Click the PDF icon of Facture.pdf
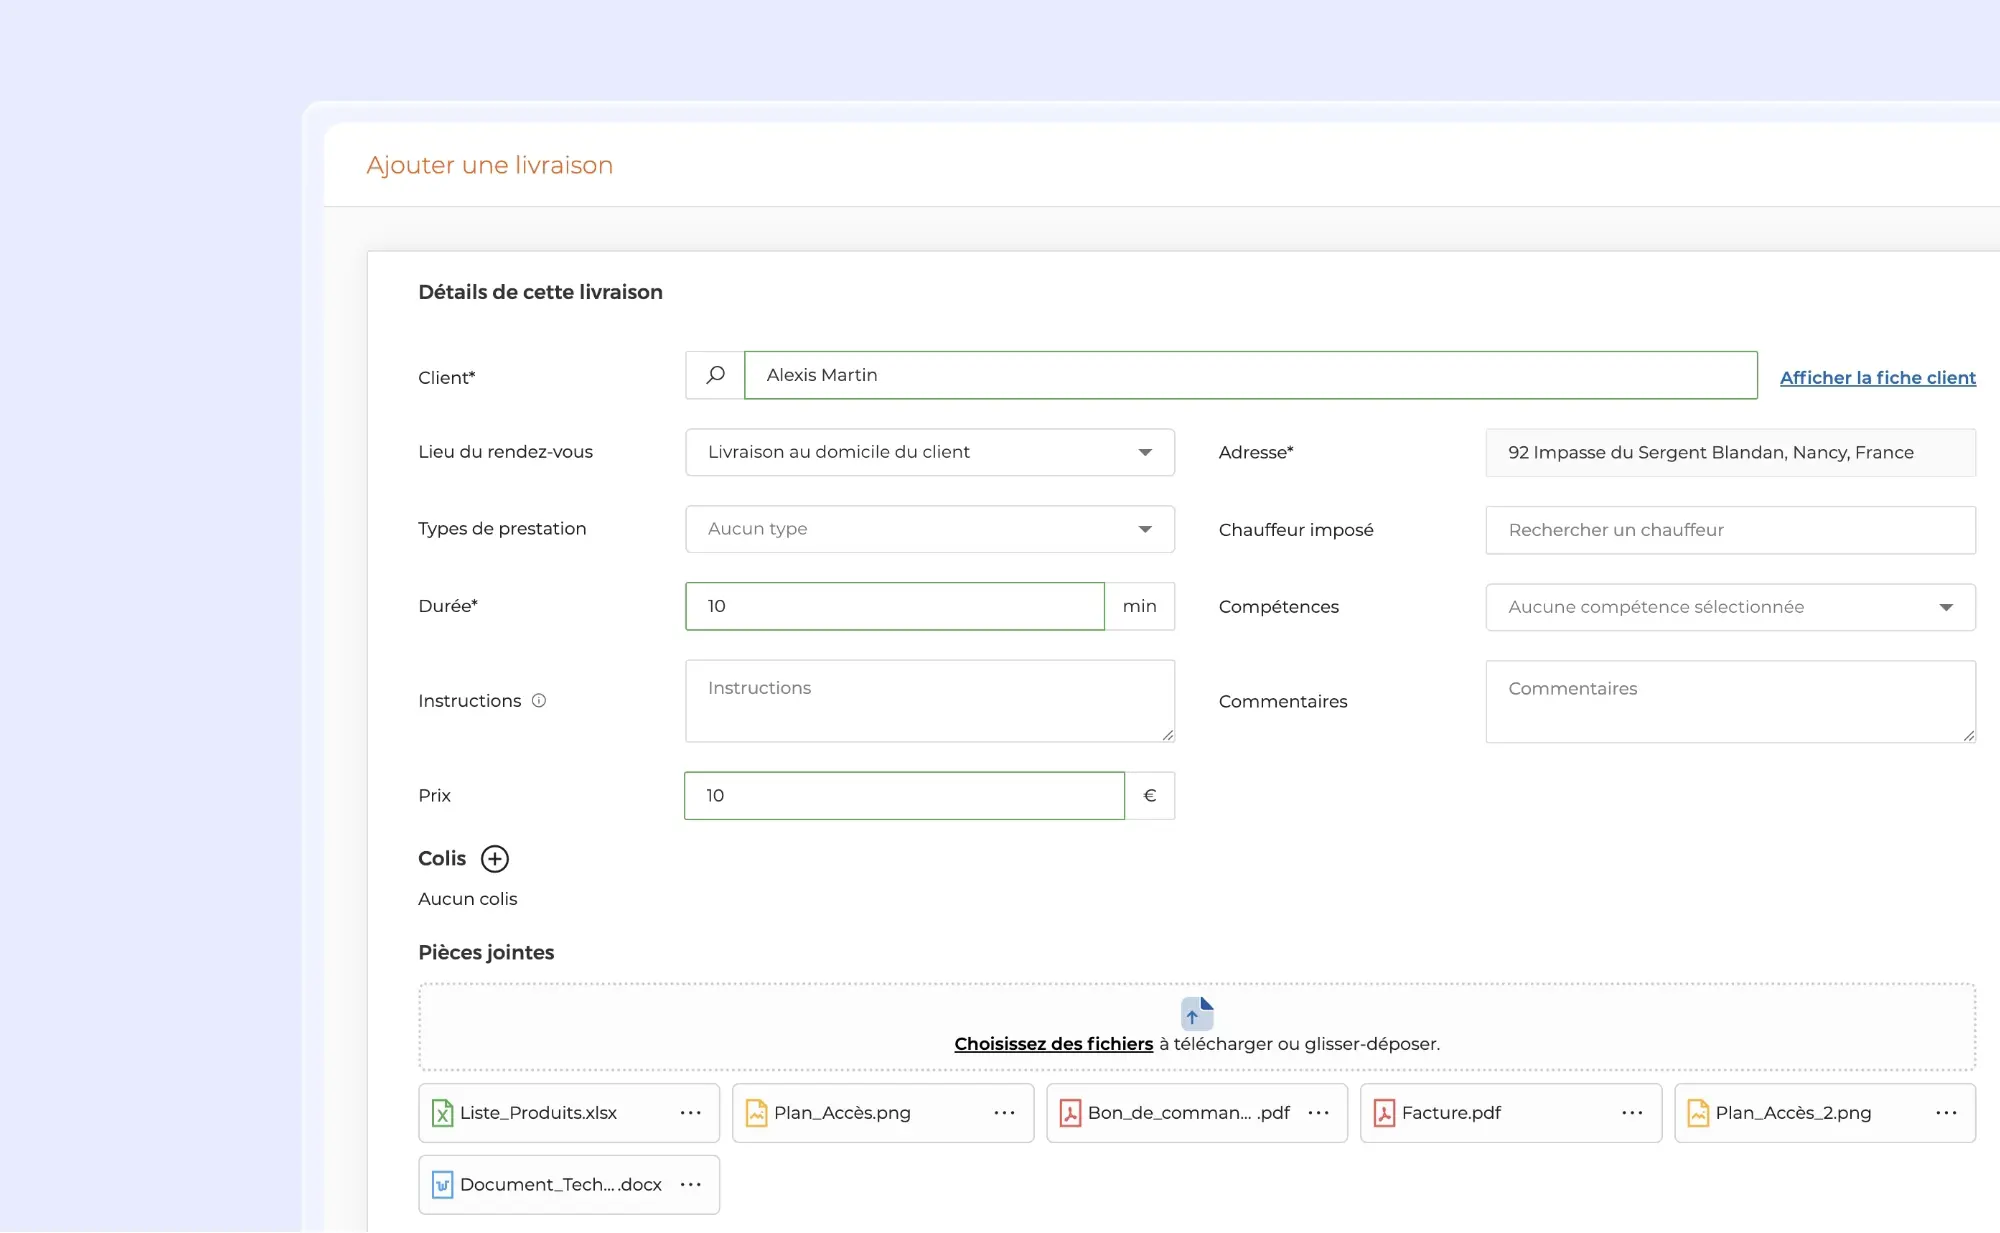The height and width of the screenshot is (1233, 2000). coord(1384,1112)
